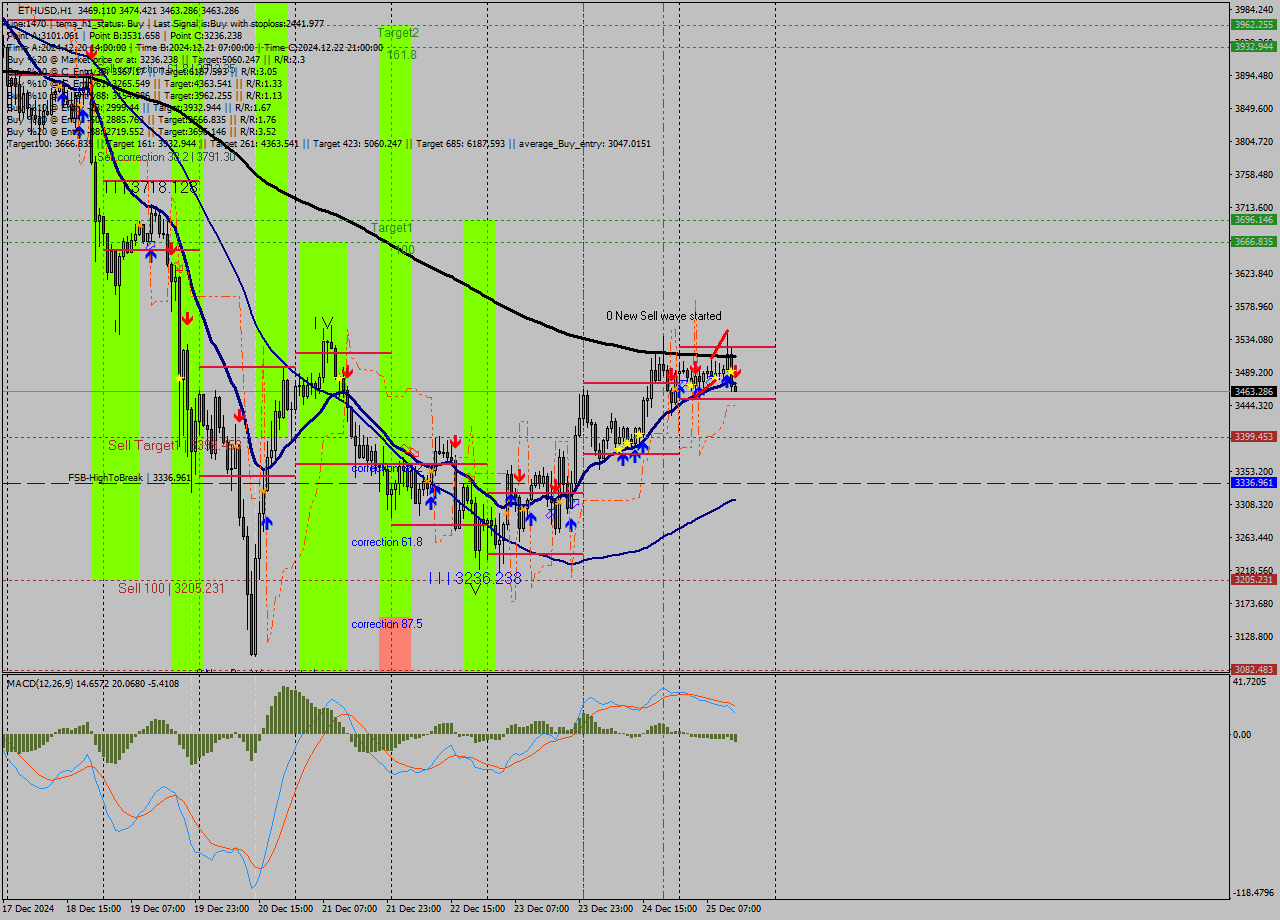Image resolution: width=1280 pixels, height=920 pixels.
Task: Click the 3984.240 price scale value
Action: [x=1254, y=9]
